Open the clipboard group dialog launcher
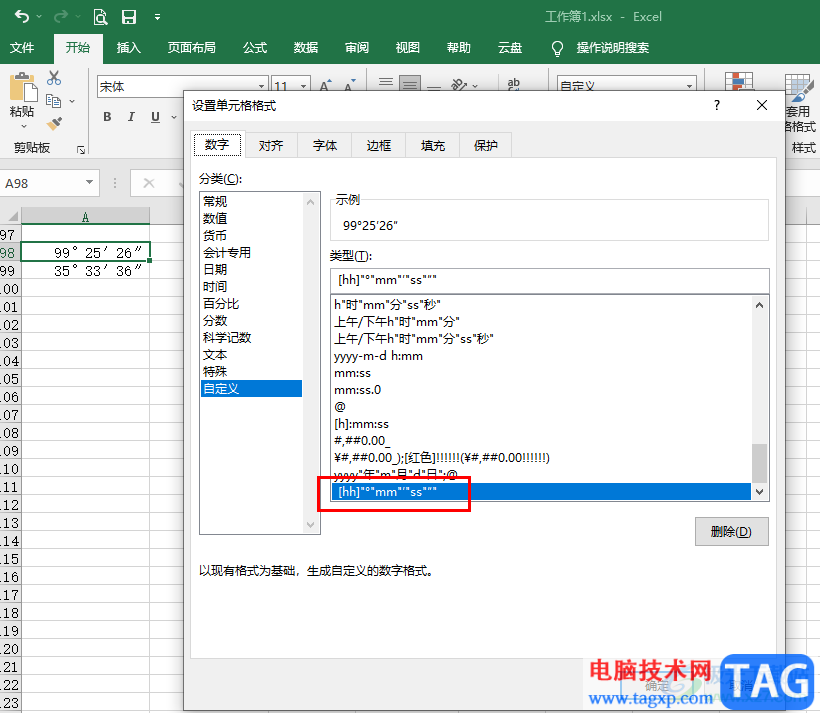This screenshot has height=713, width=820. click(81, 150)
